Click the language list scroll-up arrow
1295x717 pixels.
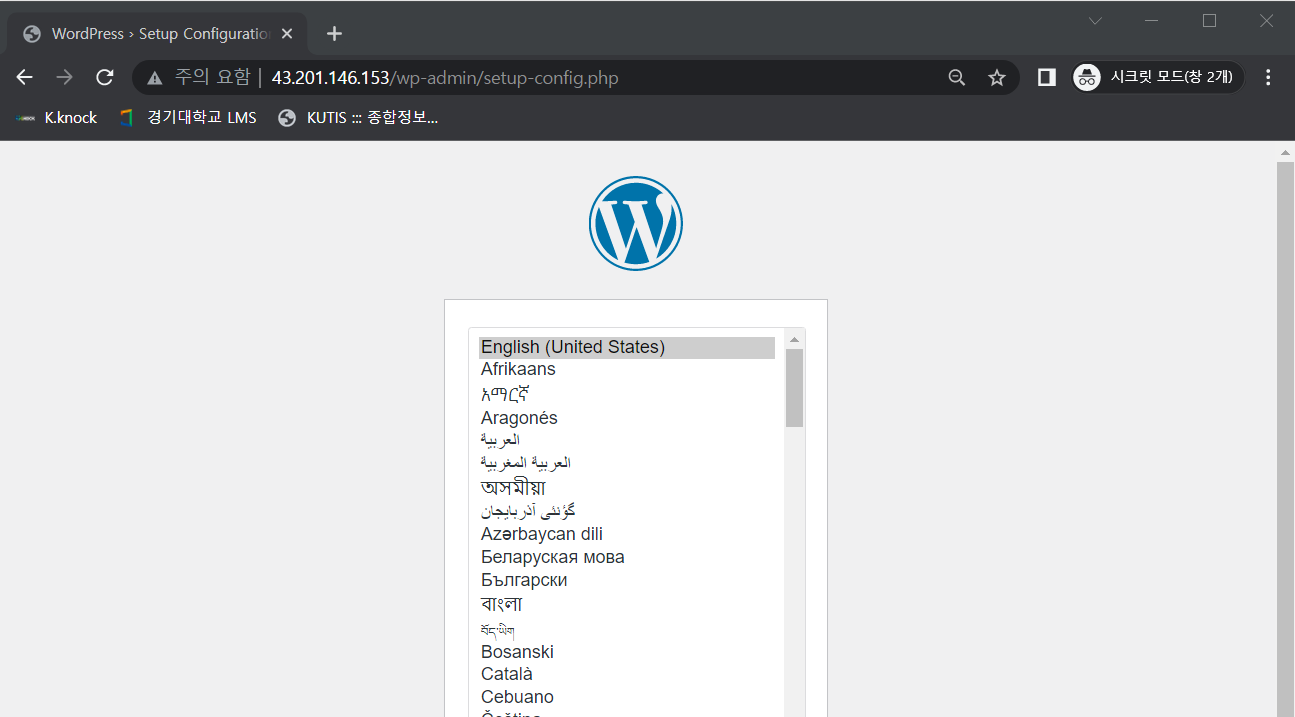pos(795,339)
